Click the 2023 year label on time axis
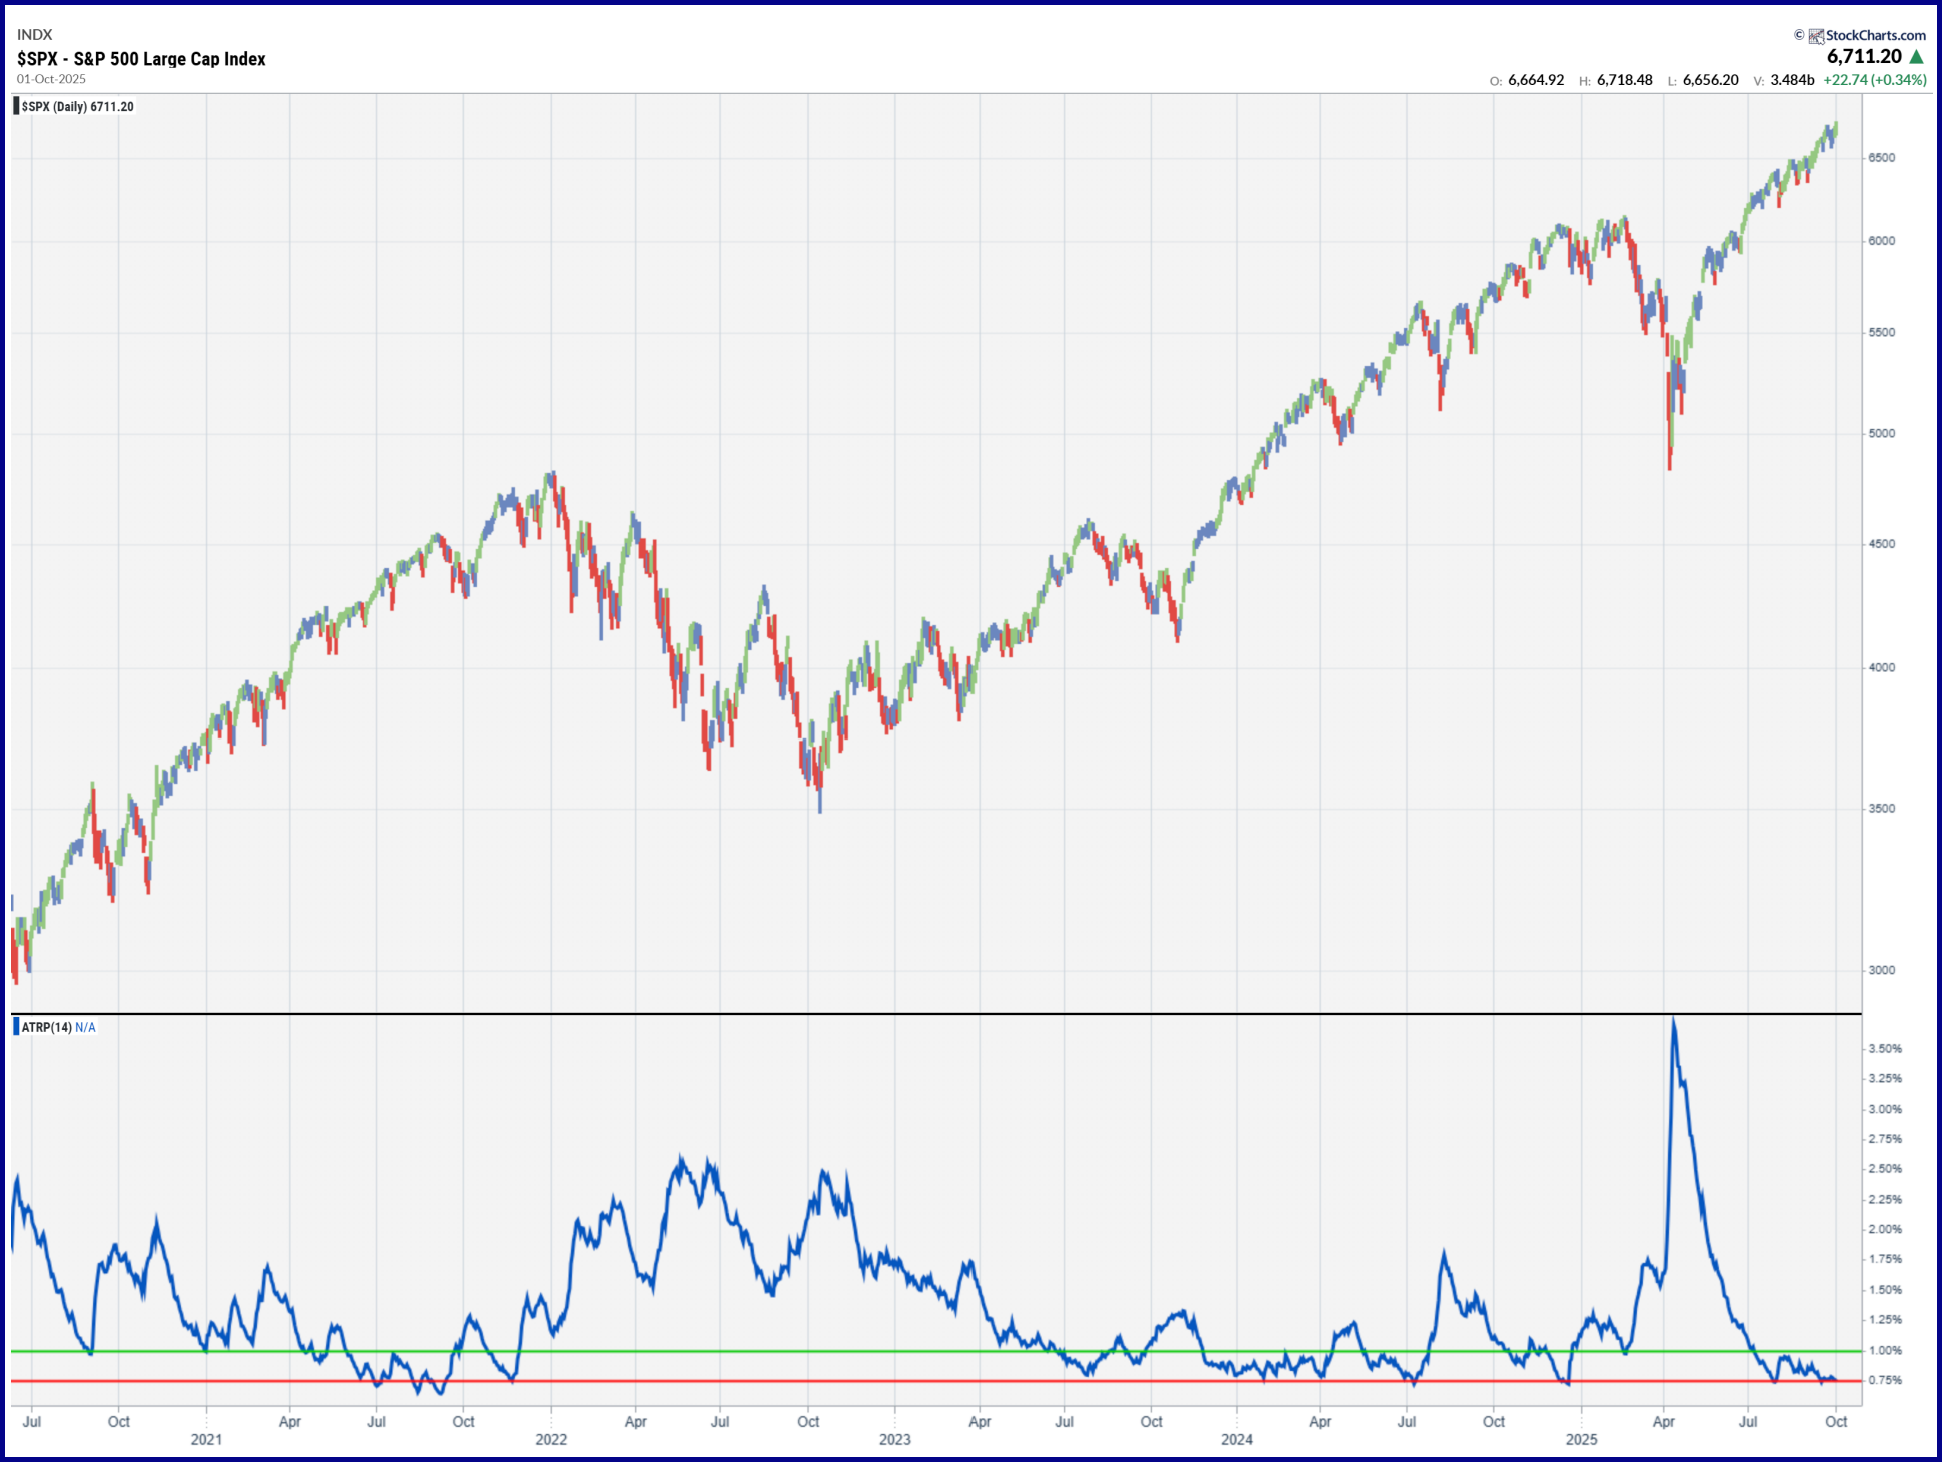 tap(894, 1440)
